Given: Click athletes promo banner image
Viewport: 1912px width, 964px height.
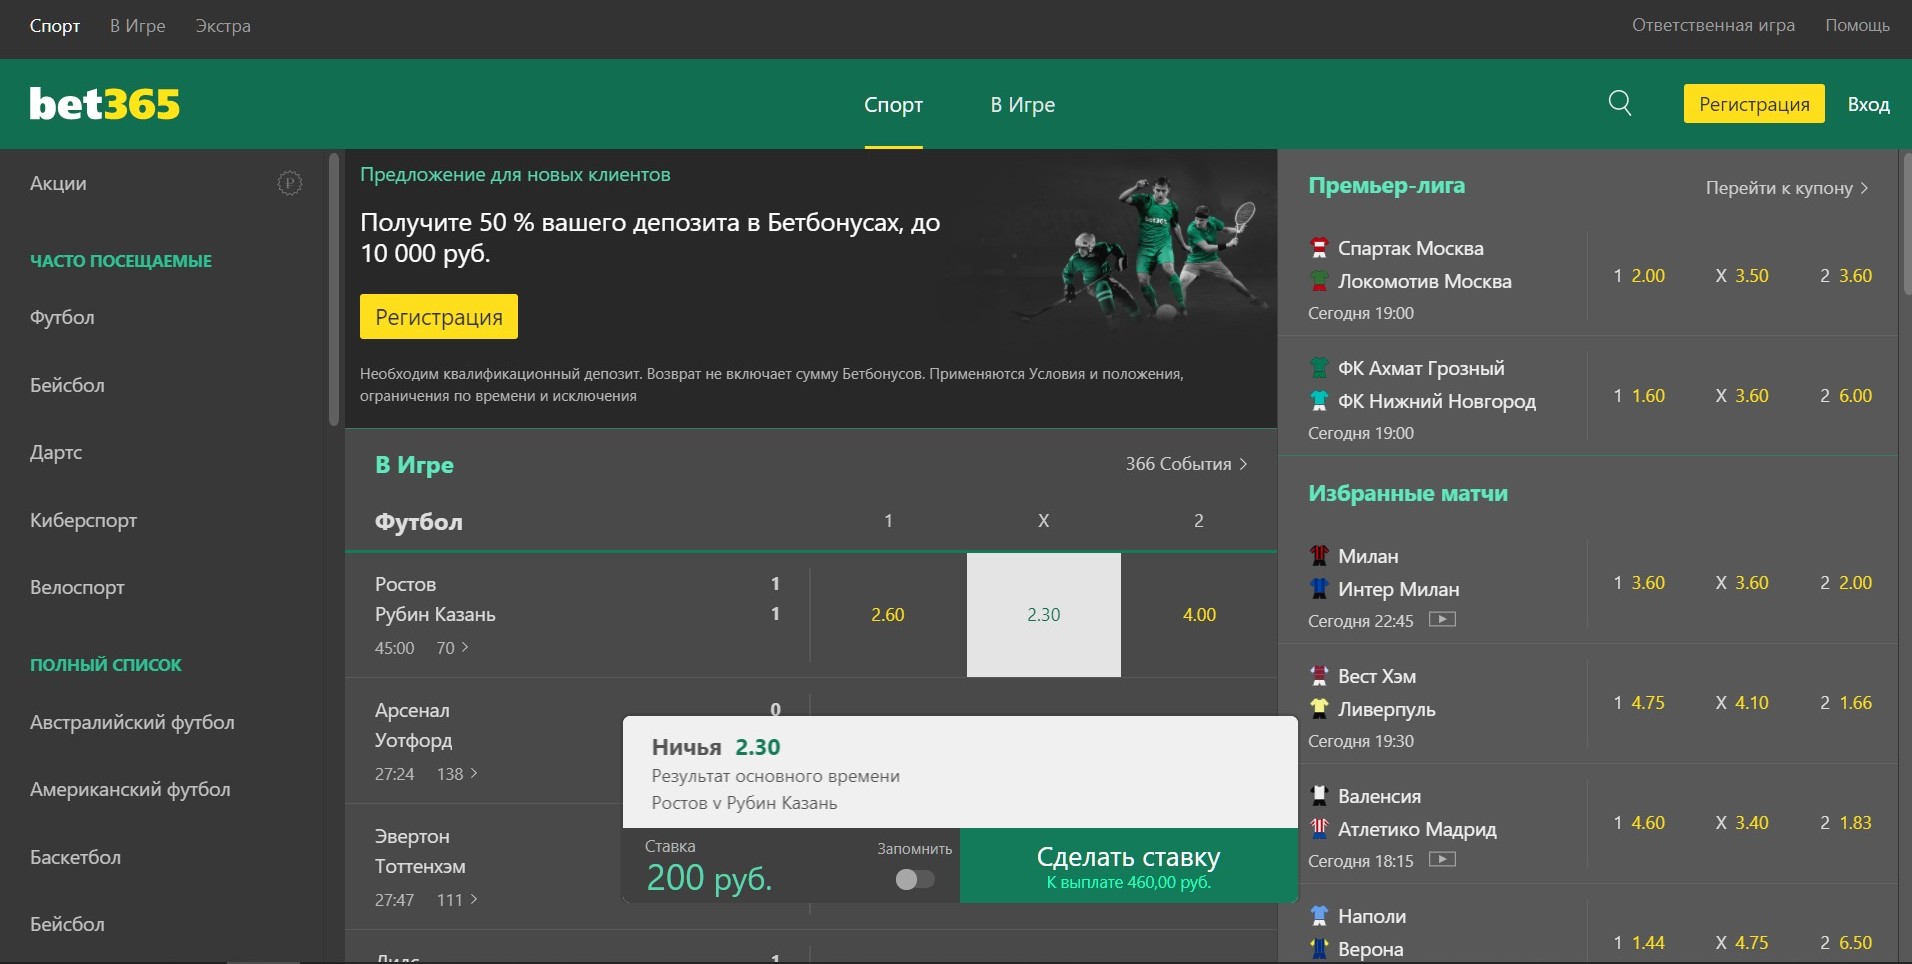Looking at the screenshot, I should (1144, 248).
